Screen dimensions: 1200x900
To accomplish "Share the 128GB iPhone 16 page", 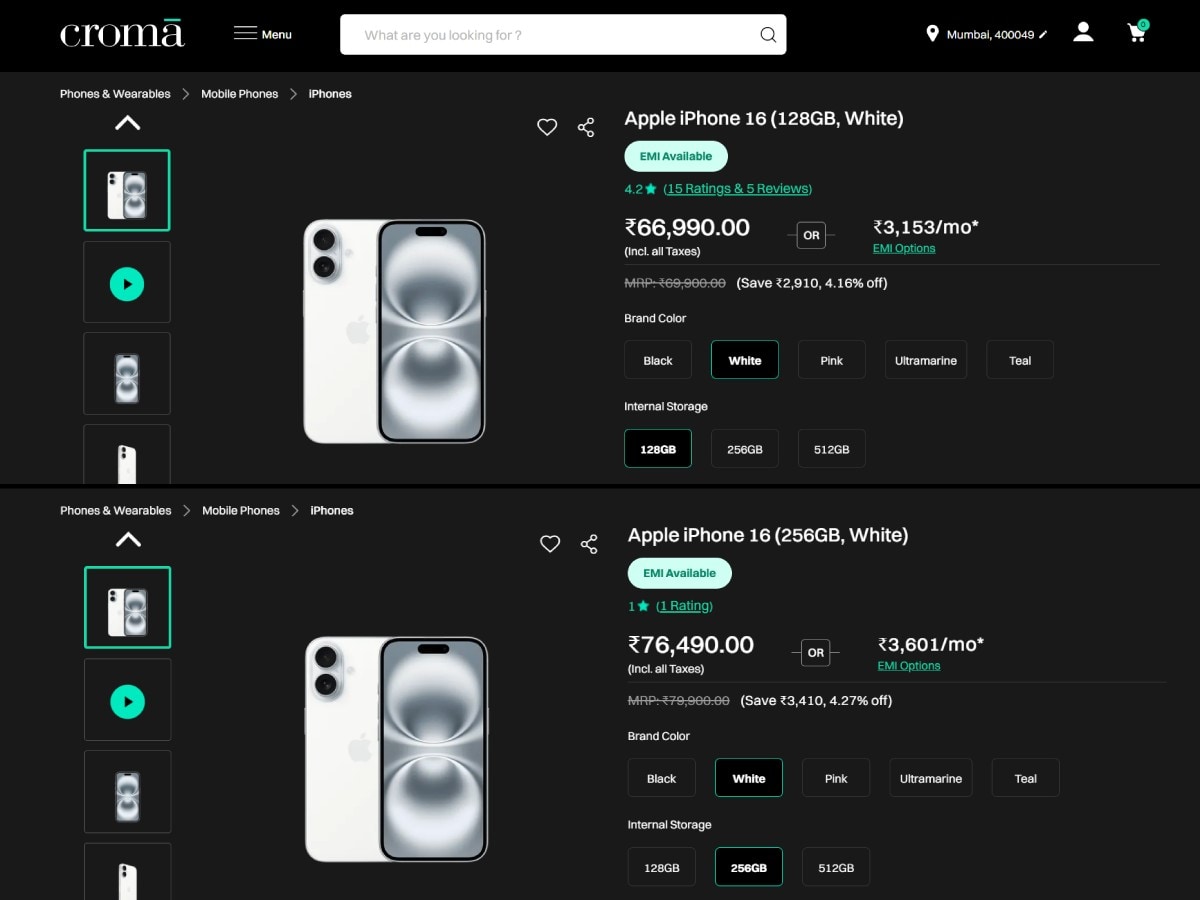I will 586,127.
